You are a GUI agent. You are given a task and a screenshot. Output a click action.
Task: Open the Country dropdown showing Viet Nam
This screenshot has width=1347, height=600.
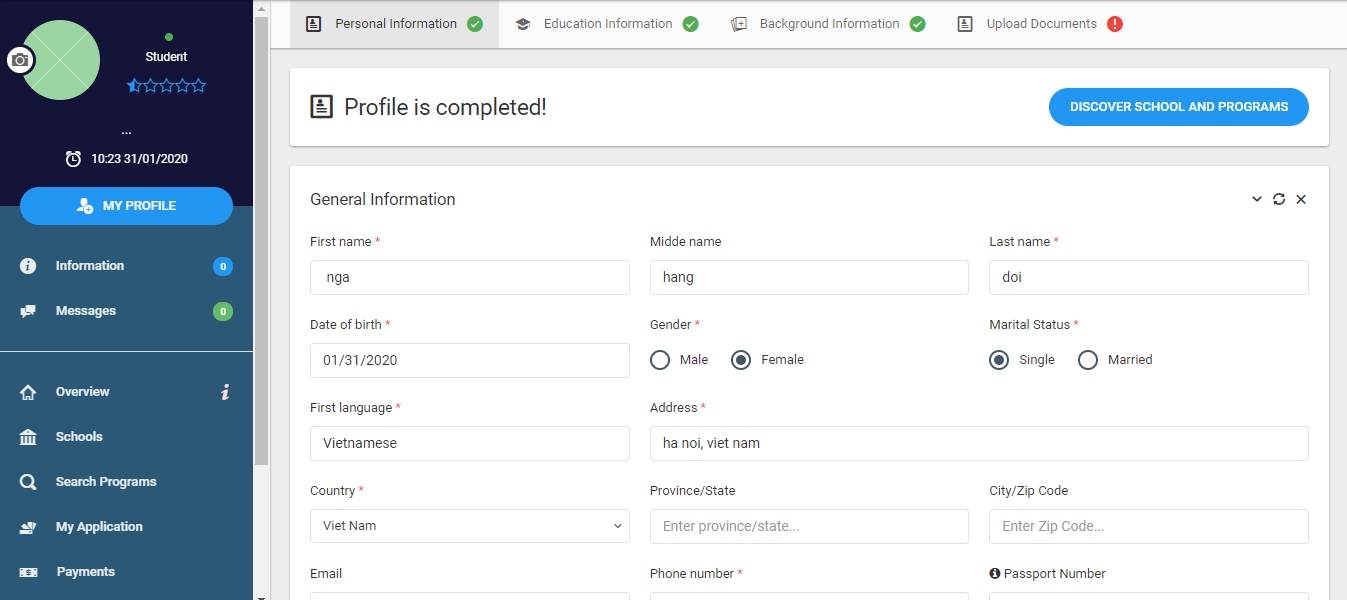[x=470, y=526]
